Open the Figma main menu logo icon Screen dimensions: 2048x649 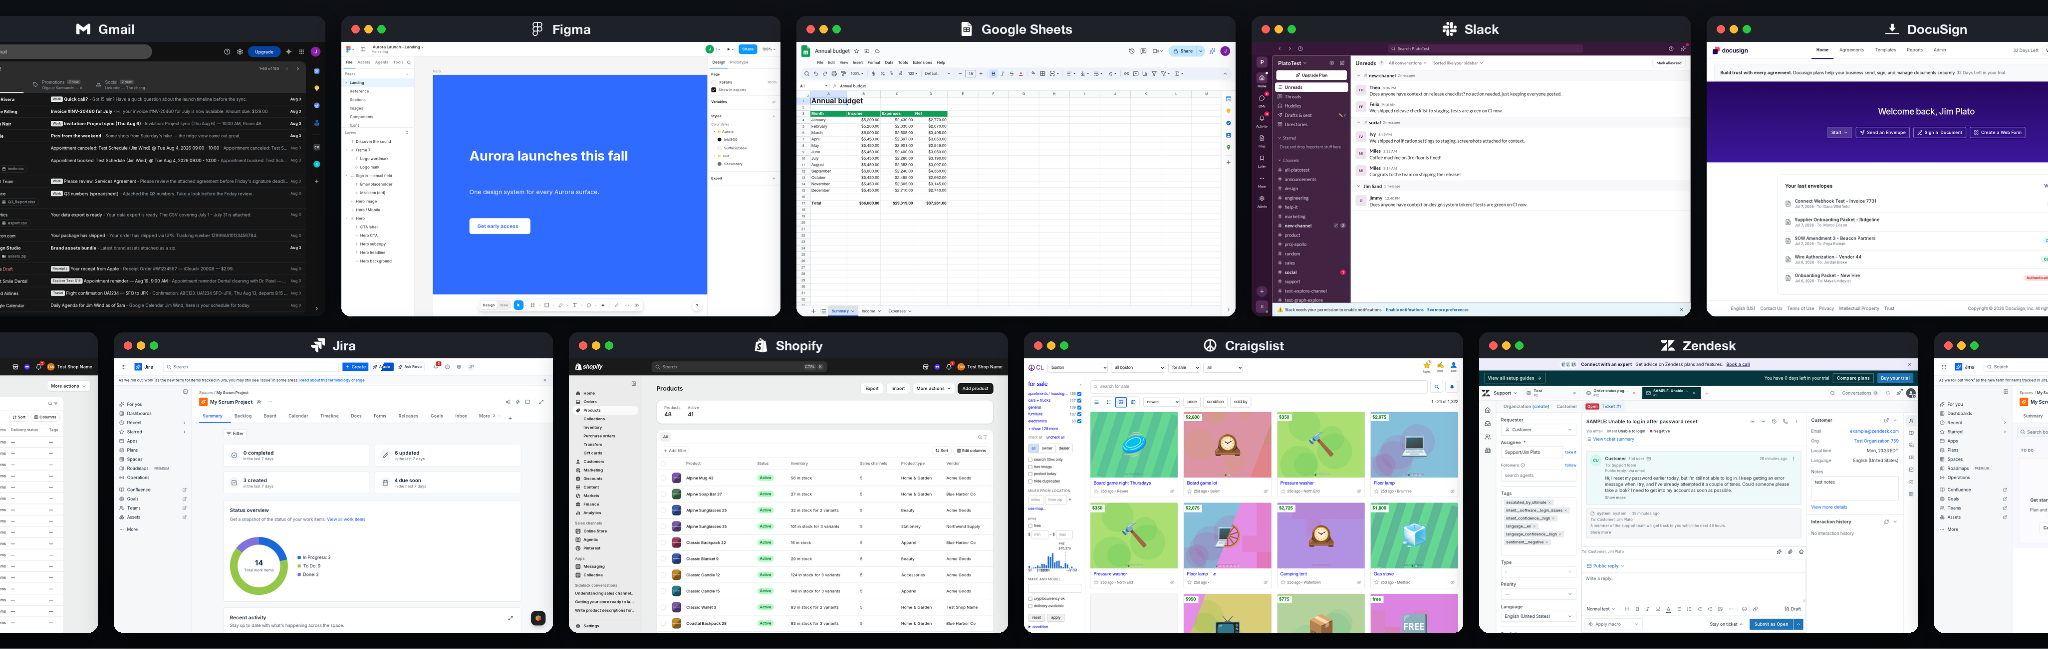pos(348,49)
